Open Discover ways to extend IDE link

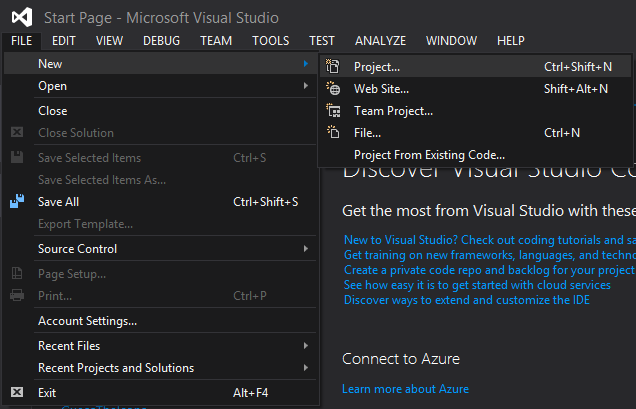click(x=466, y=300)
